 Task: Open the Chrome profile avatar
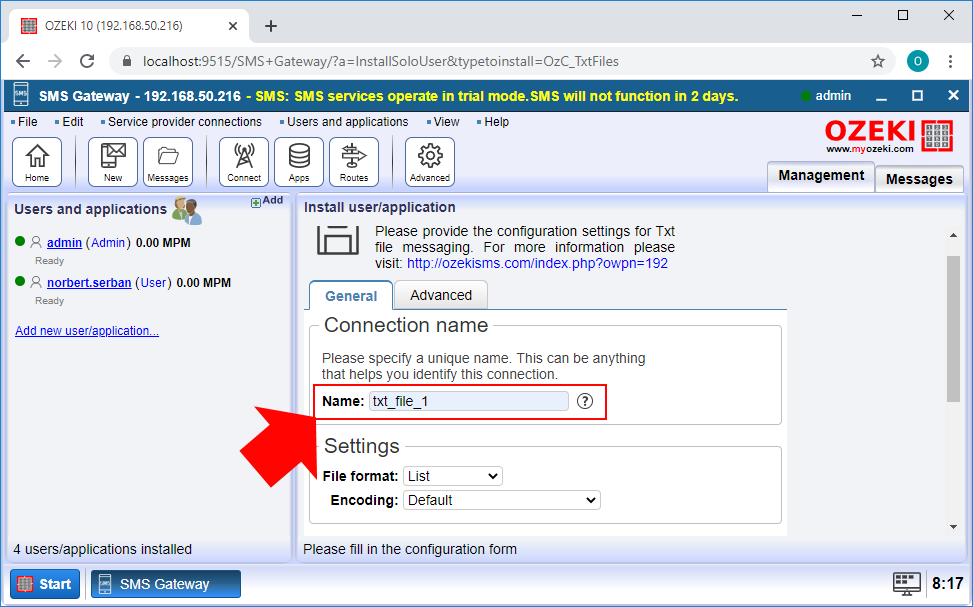click(918, 61)
